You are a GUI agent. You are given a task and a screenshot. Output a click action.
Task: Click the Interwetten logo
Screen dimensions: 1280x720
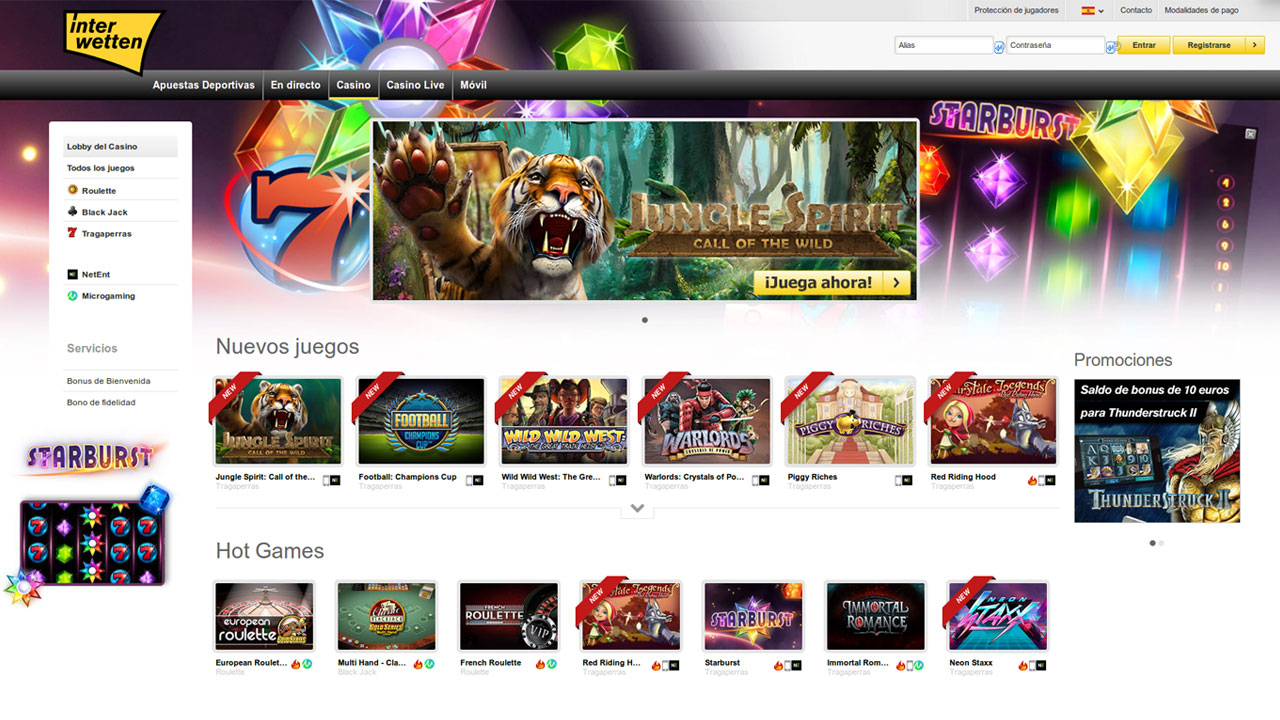[x=112, y=40]
